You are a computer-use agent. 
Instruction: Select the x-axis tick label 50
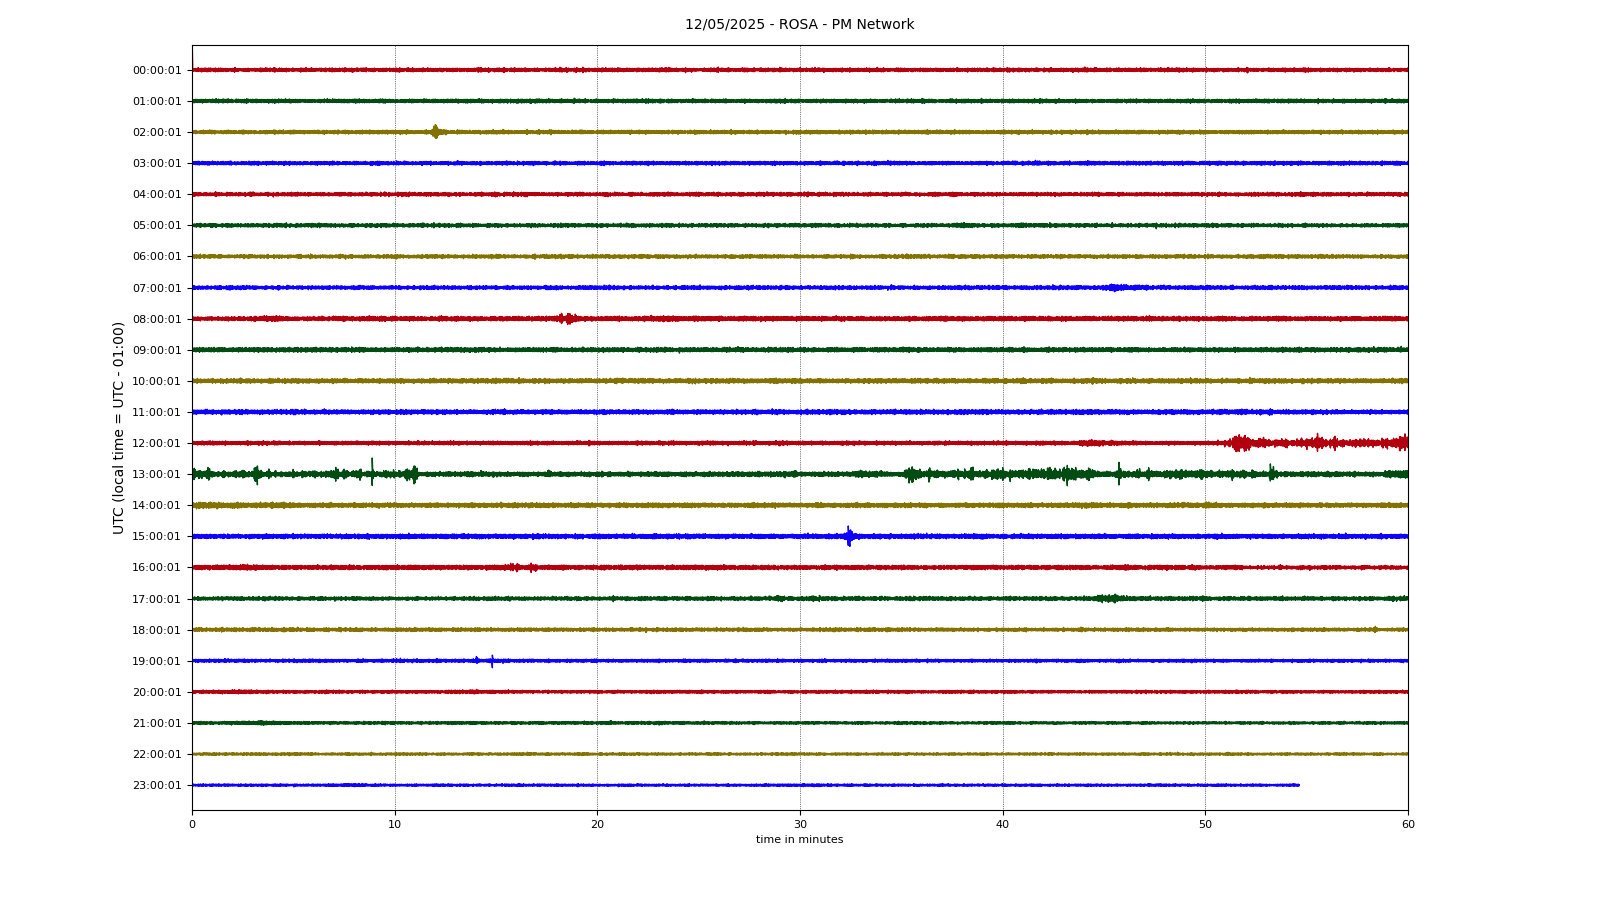(1205, 824)
